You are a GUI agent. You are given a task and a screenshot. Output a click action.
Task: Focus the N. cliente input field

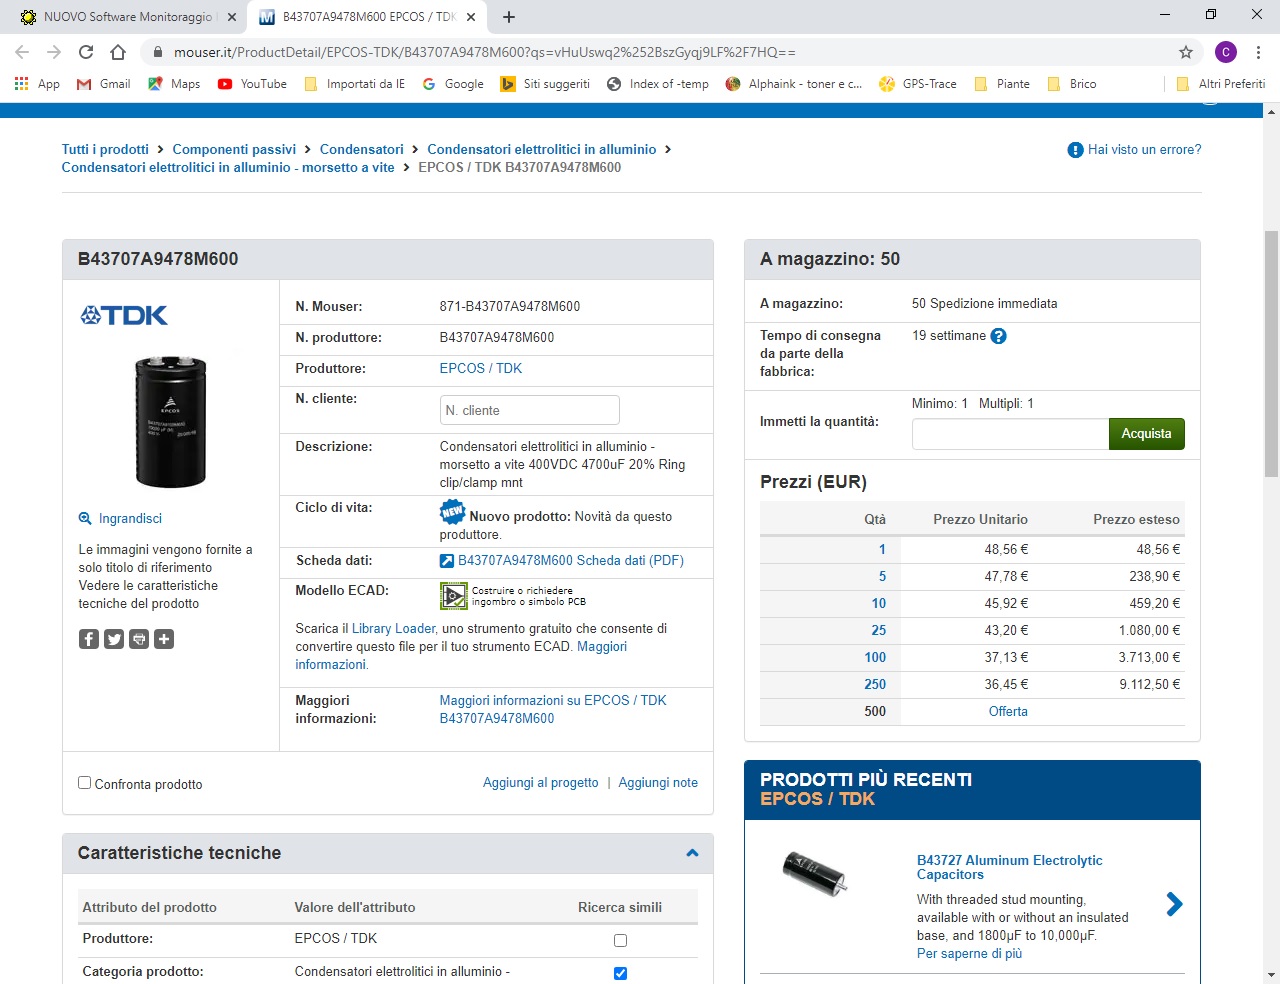[x=530, y=410]
